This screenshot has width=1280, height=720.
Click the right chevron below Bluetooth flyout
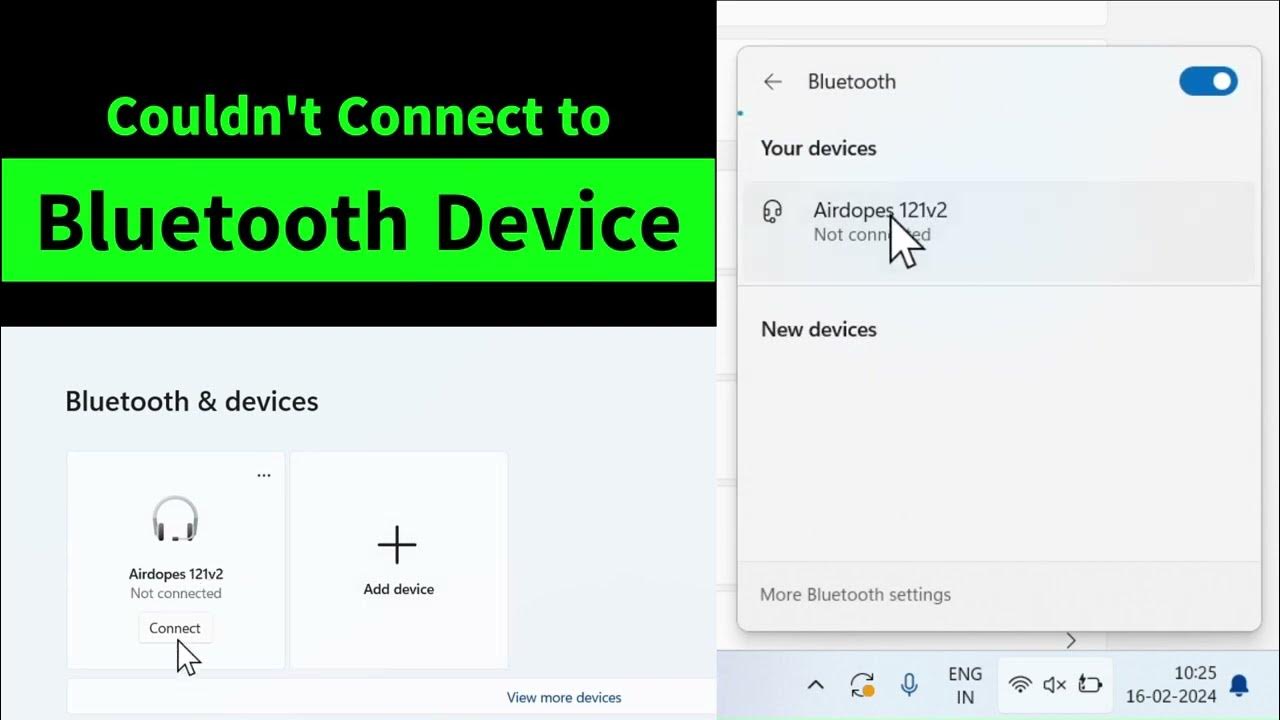1071,640
